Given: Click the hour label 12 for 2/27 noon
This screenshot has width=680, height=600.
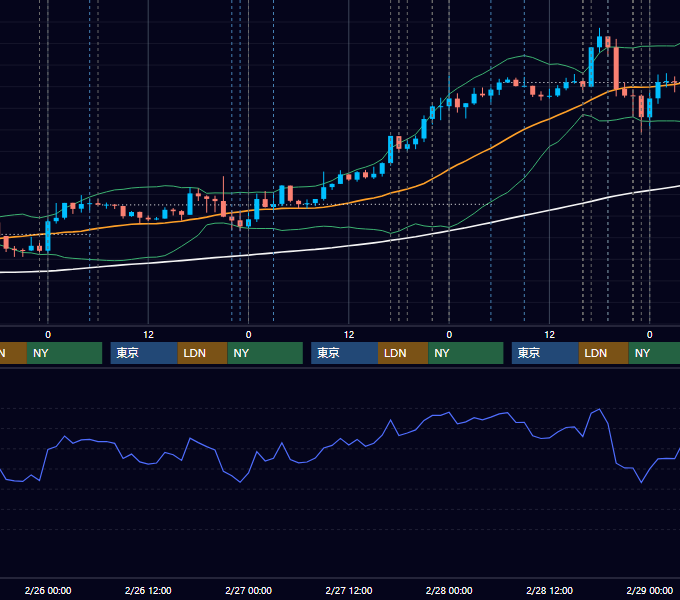Looking at the screenshot, I should coord(349,335).
